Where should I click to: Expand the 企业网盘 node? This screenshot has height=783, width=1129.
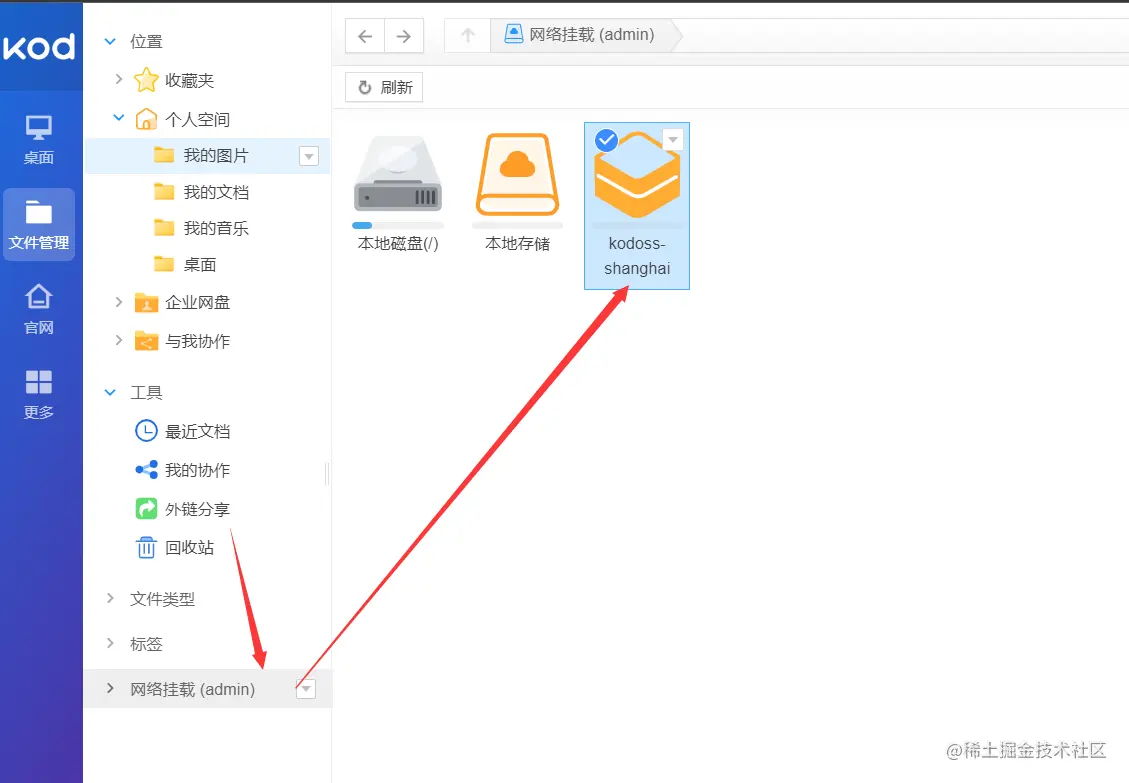[x=119, y=302]
